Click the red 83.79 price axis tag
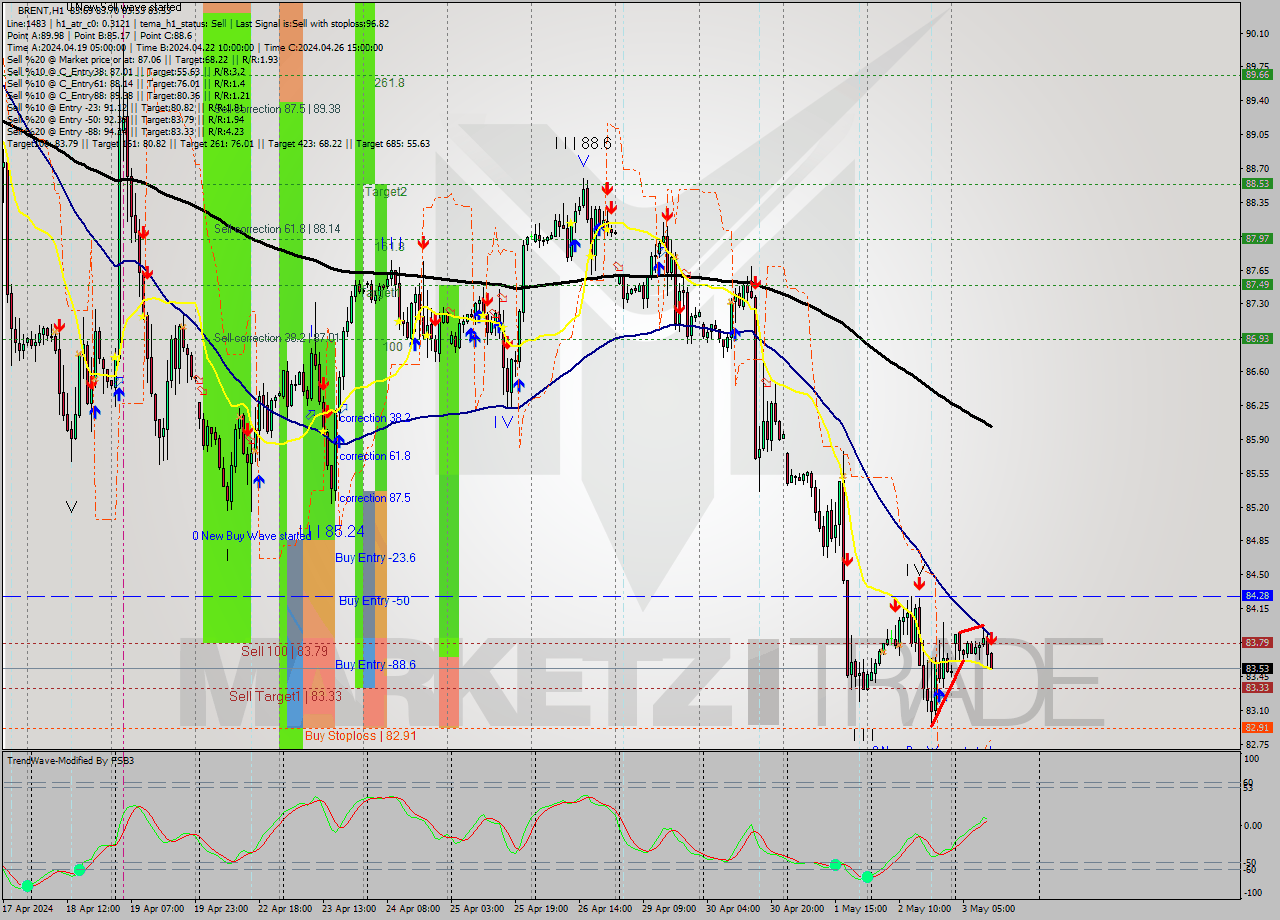 (1257, 643)
